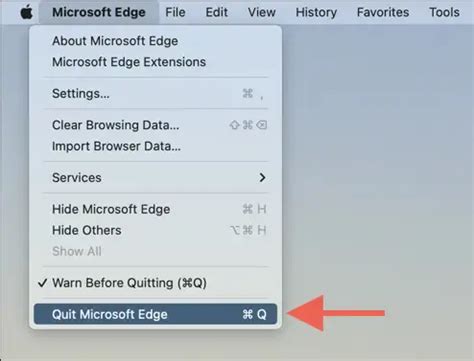Choose Import Browser Data…
474x361 pixels.
[155, 146]
